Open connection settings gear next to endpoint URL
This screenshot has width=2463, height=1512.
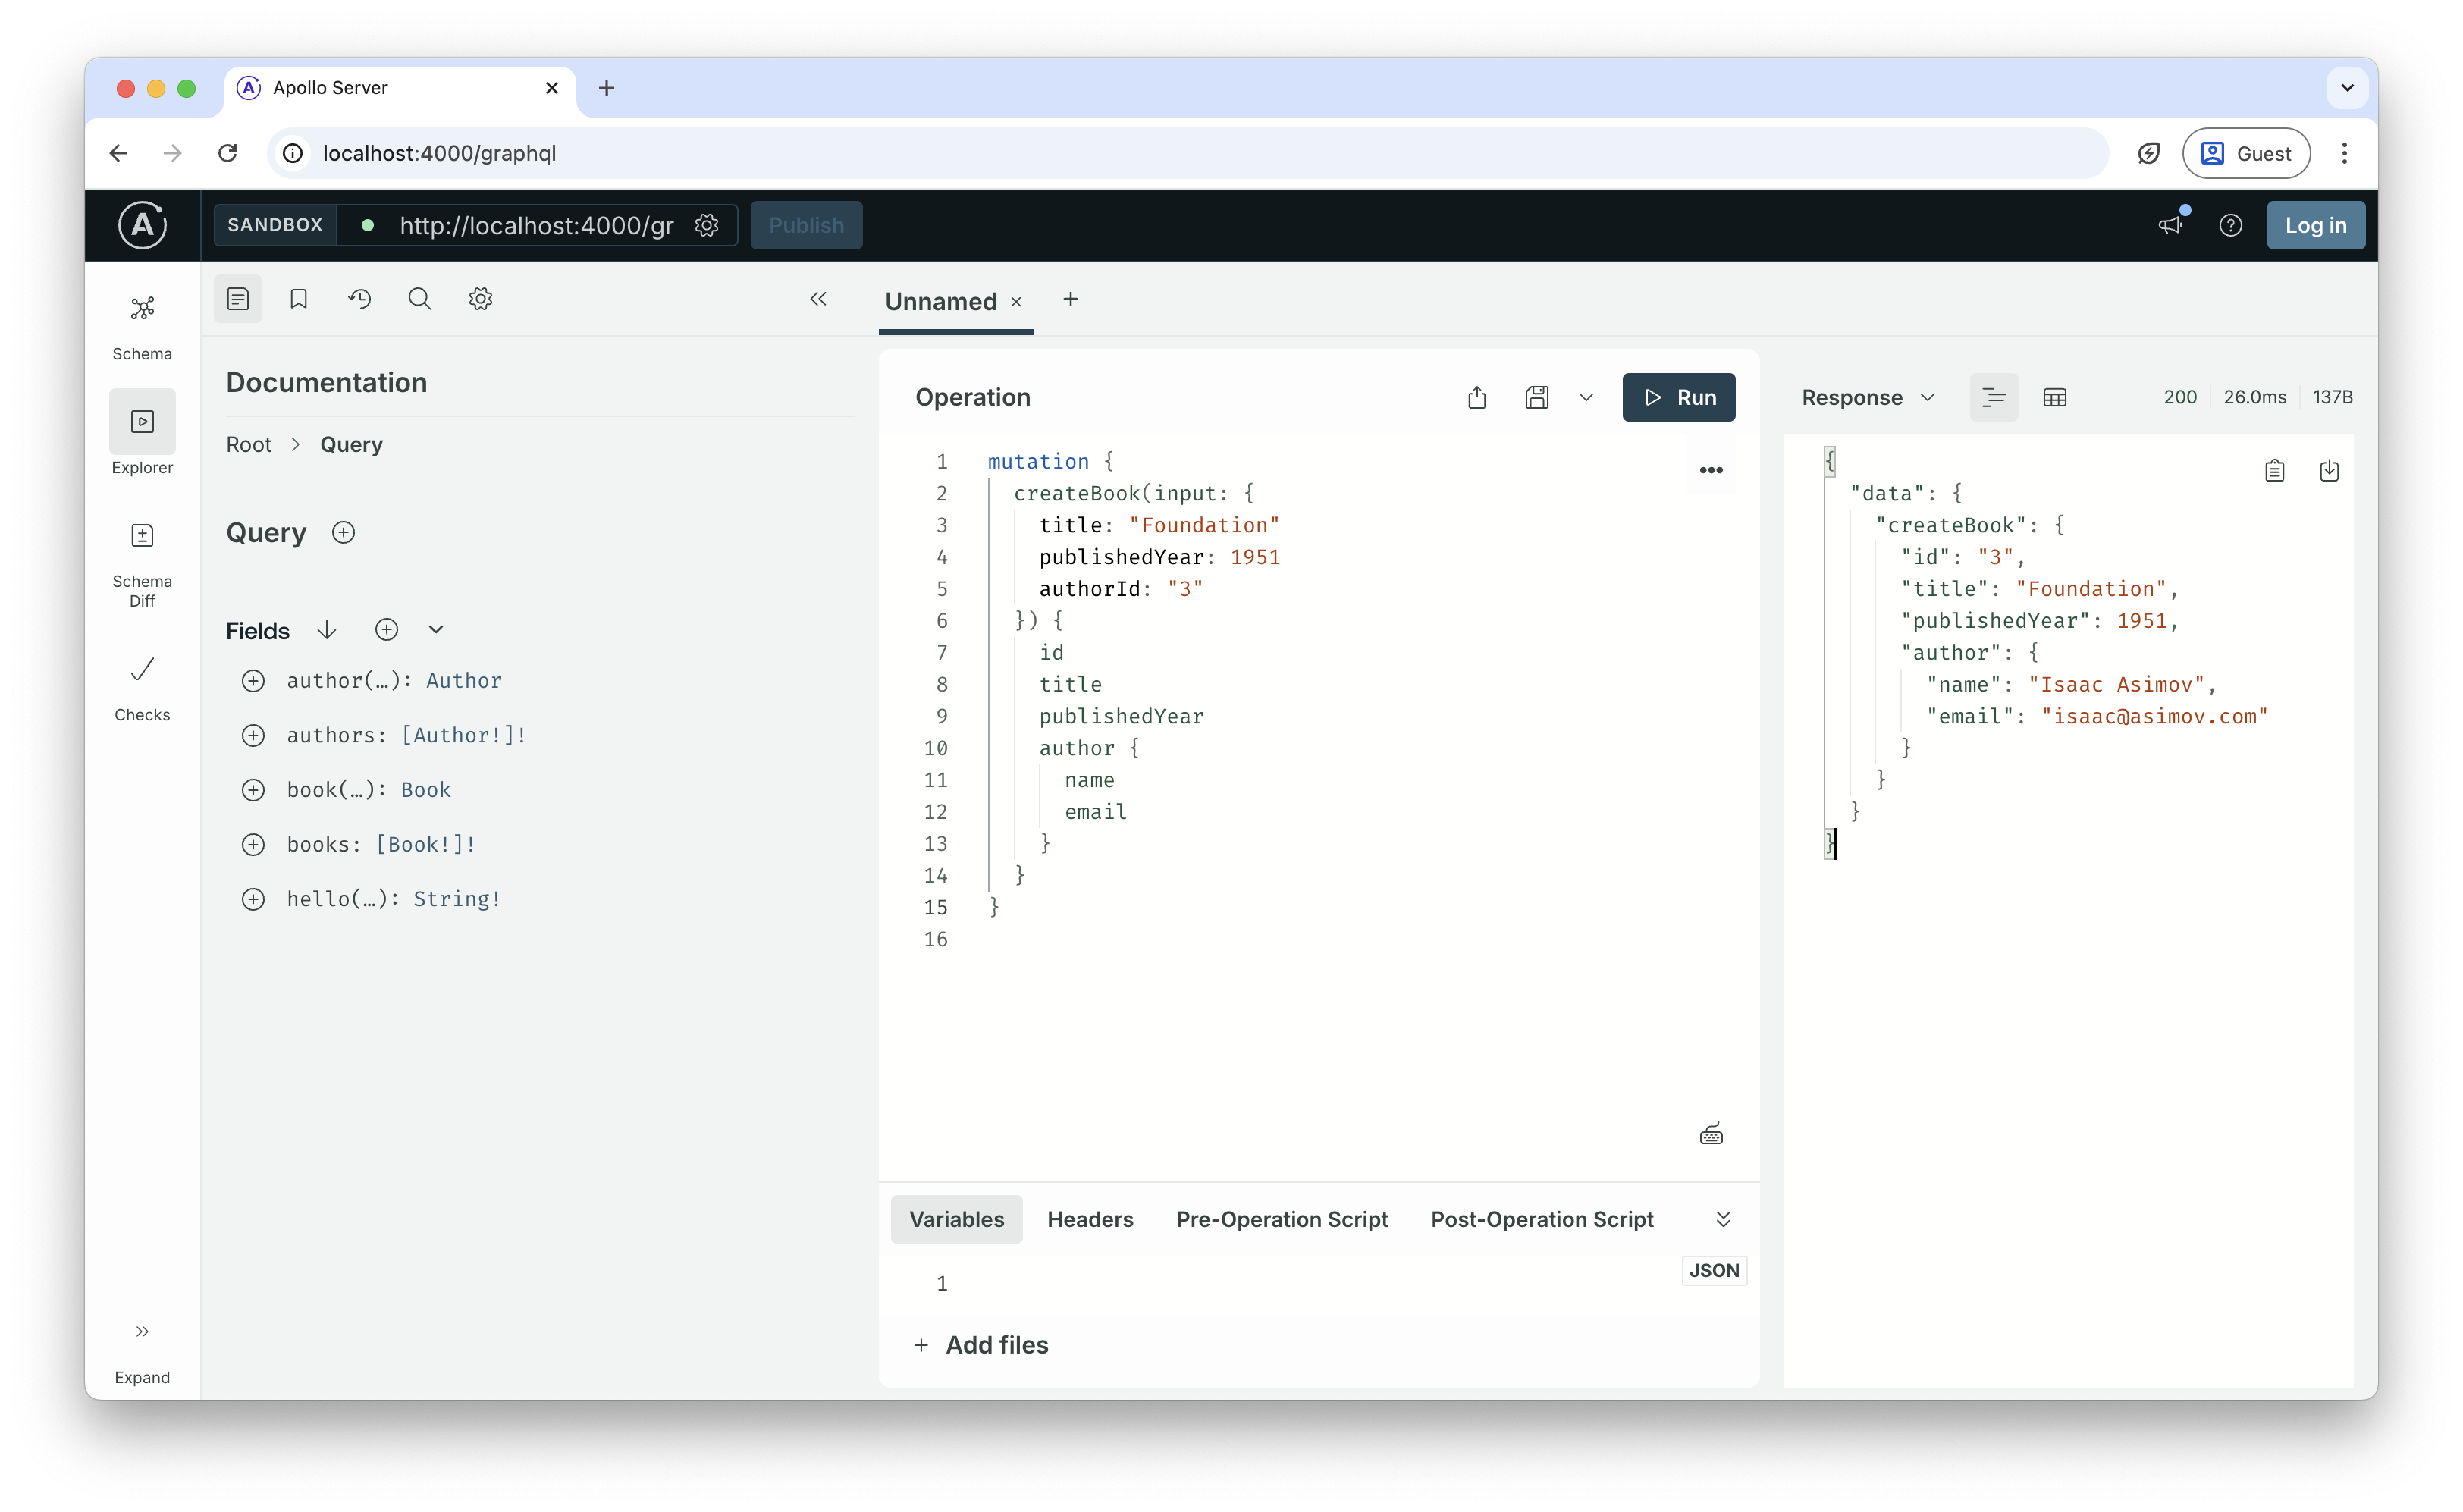(x=707, y=225)
